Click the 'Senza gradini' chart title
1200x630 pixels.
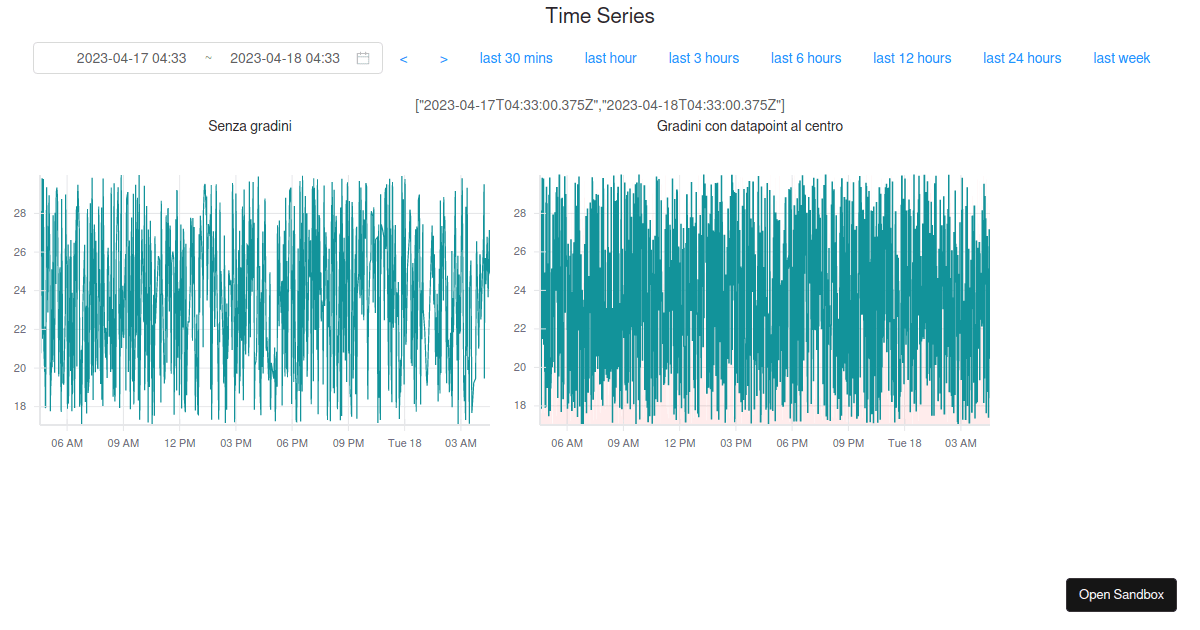(x=250, y=126)
